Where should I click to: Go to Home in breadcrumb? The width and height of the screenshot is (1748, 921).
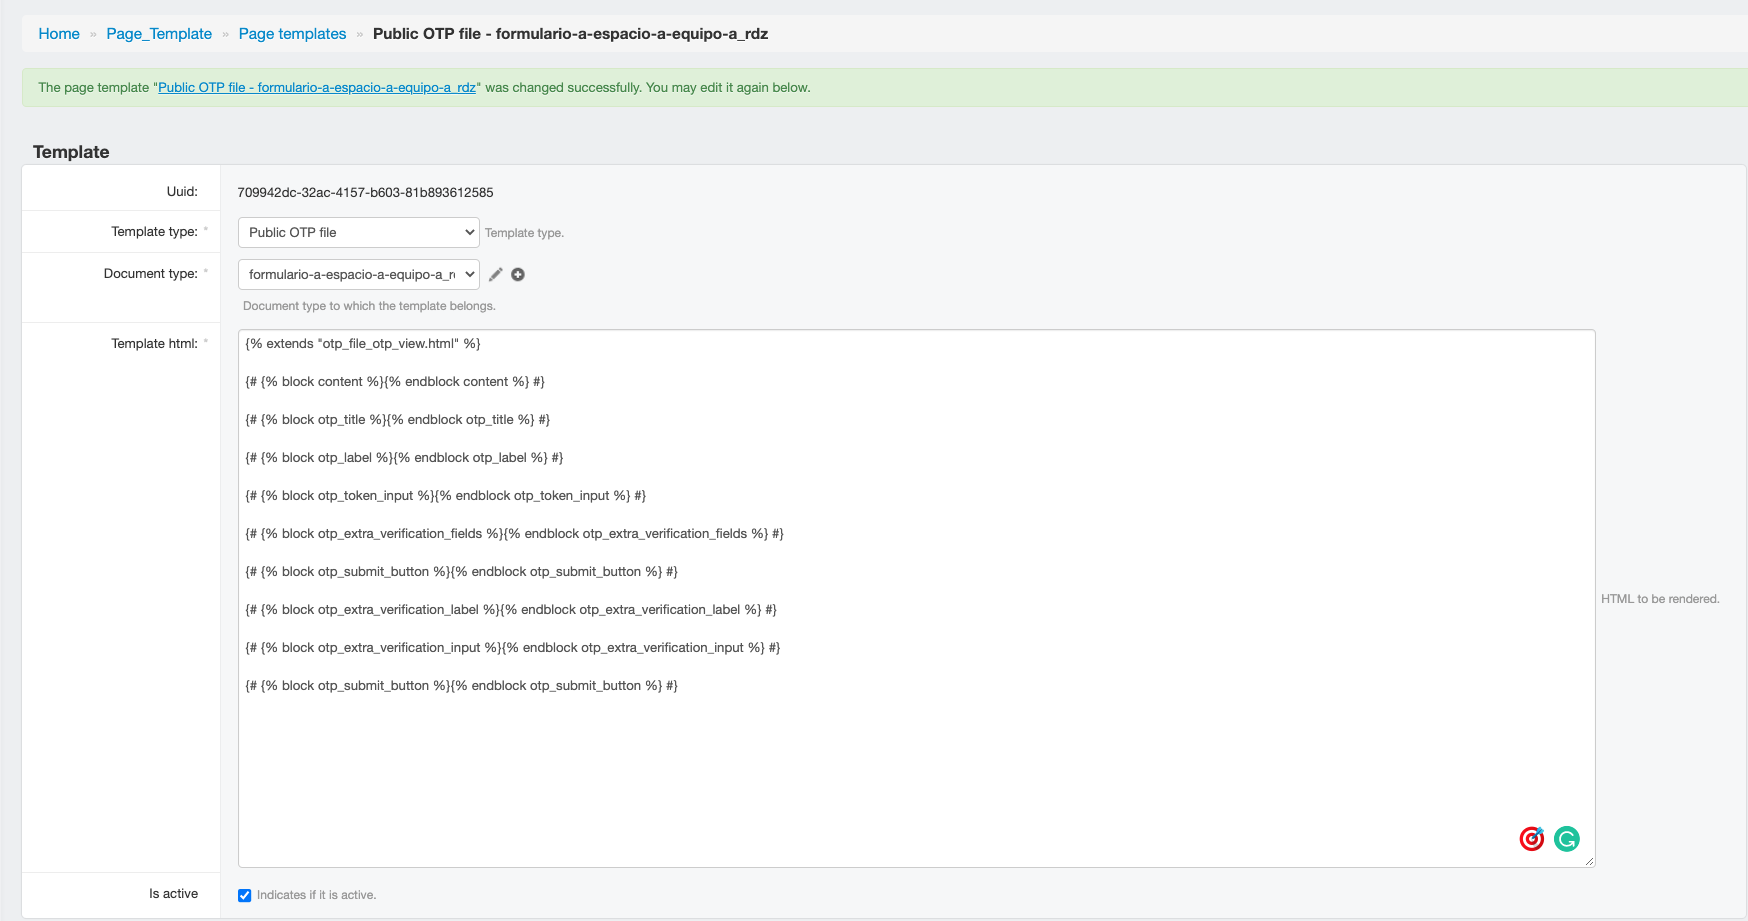pyautogui.click(x=59, y=34)
